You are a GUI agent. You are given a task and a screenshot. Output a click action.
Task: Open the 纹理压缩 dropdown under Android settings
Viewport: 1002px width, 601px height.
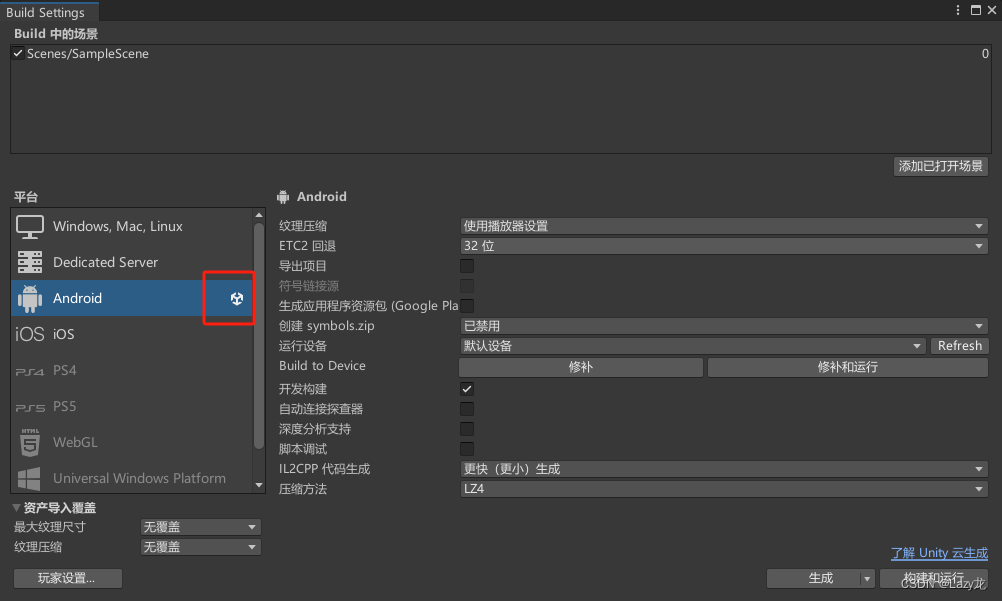(724, 226)
